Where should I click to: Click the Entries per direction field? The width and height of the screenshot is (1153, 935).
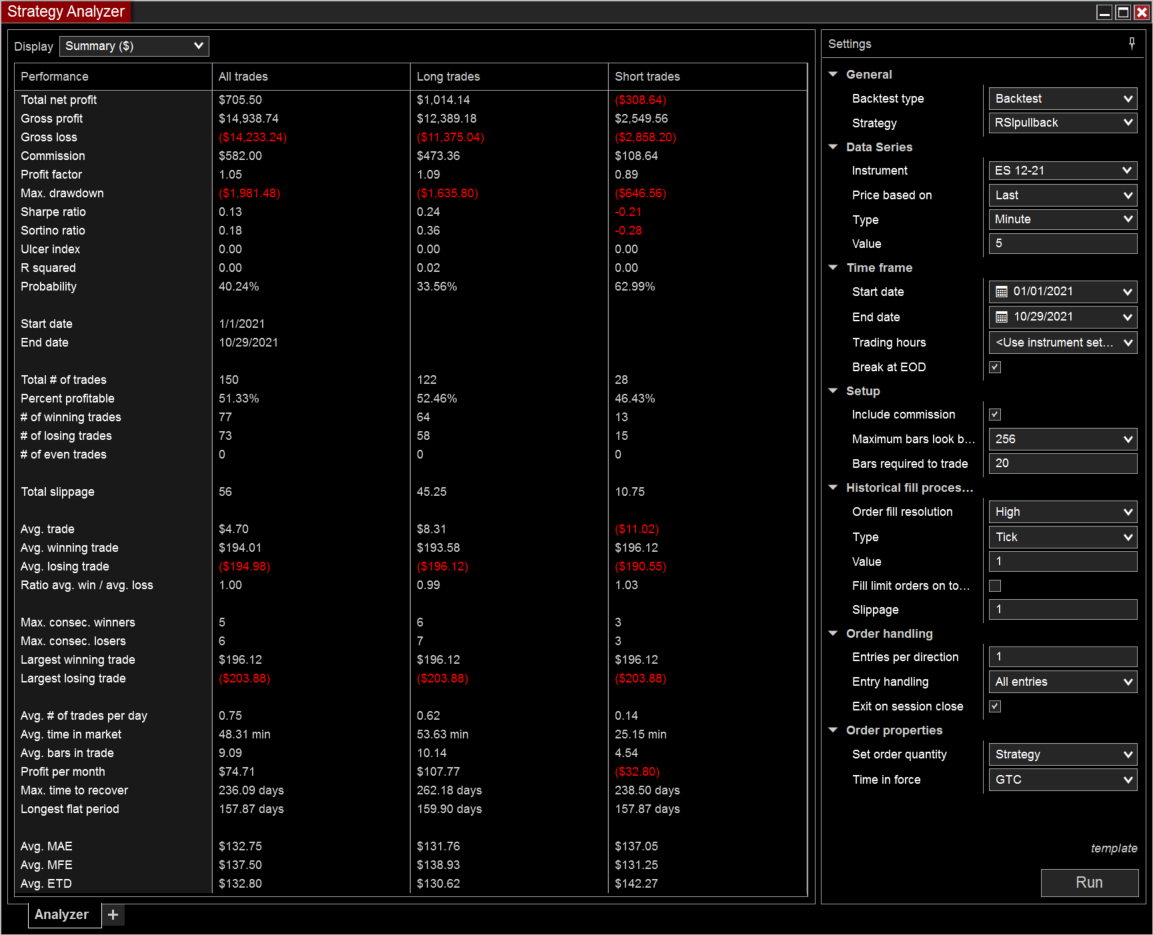point(1063,657)
